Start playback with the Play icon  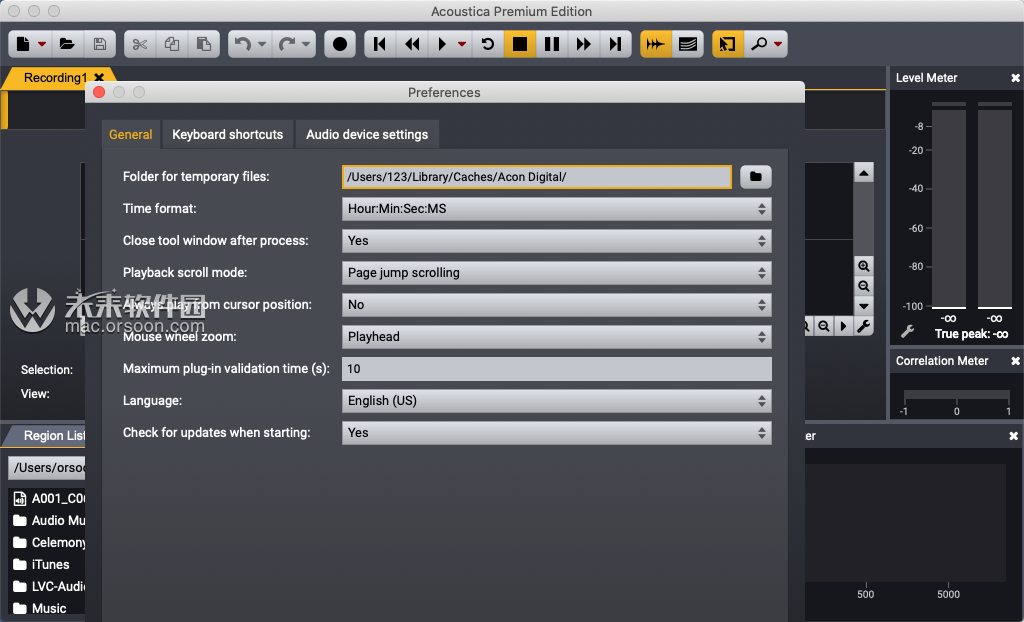coord(442,44)
